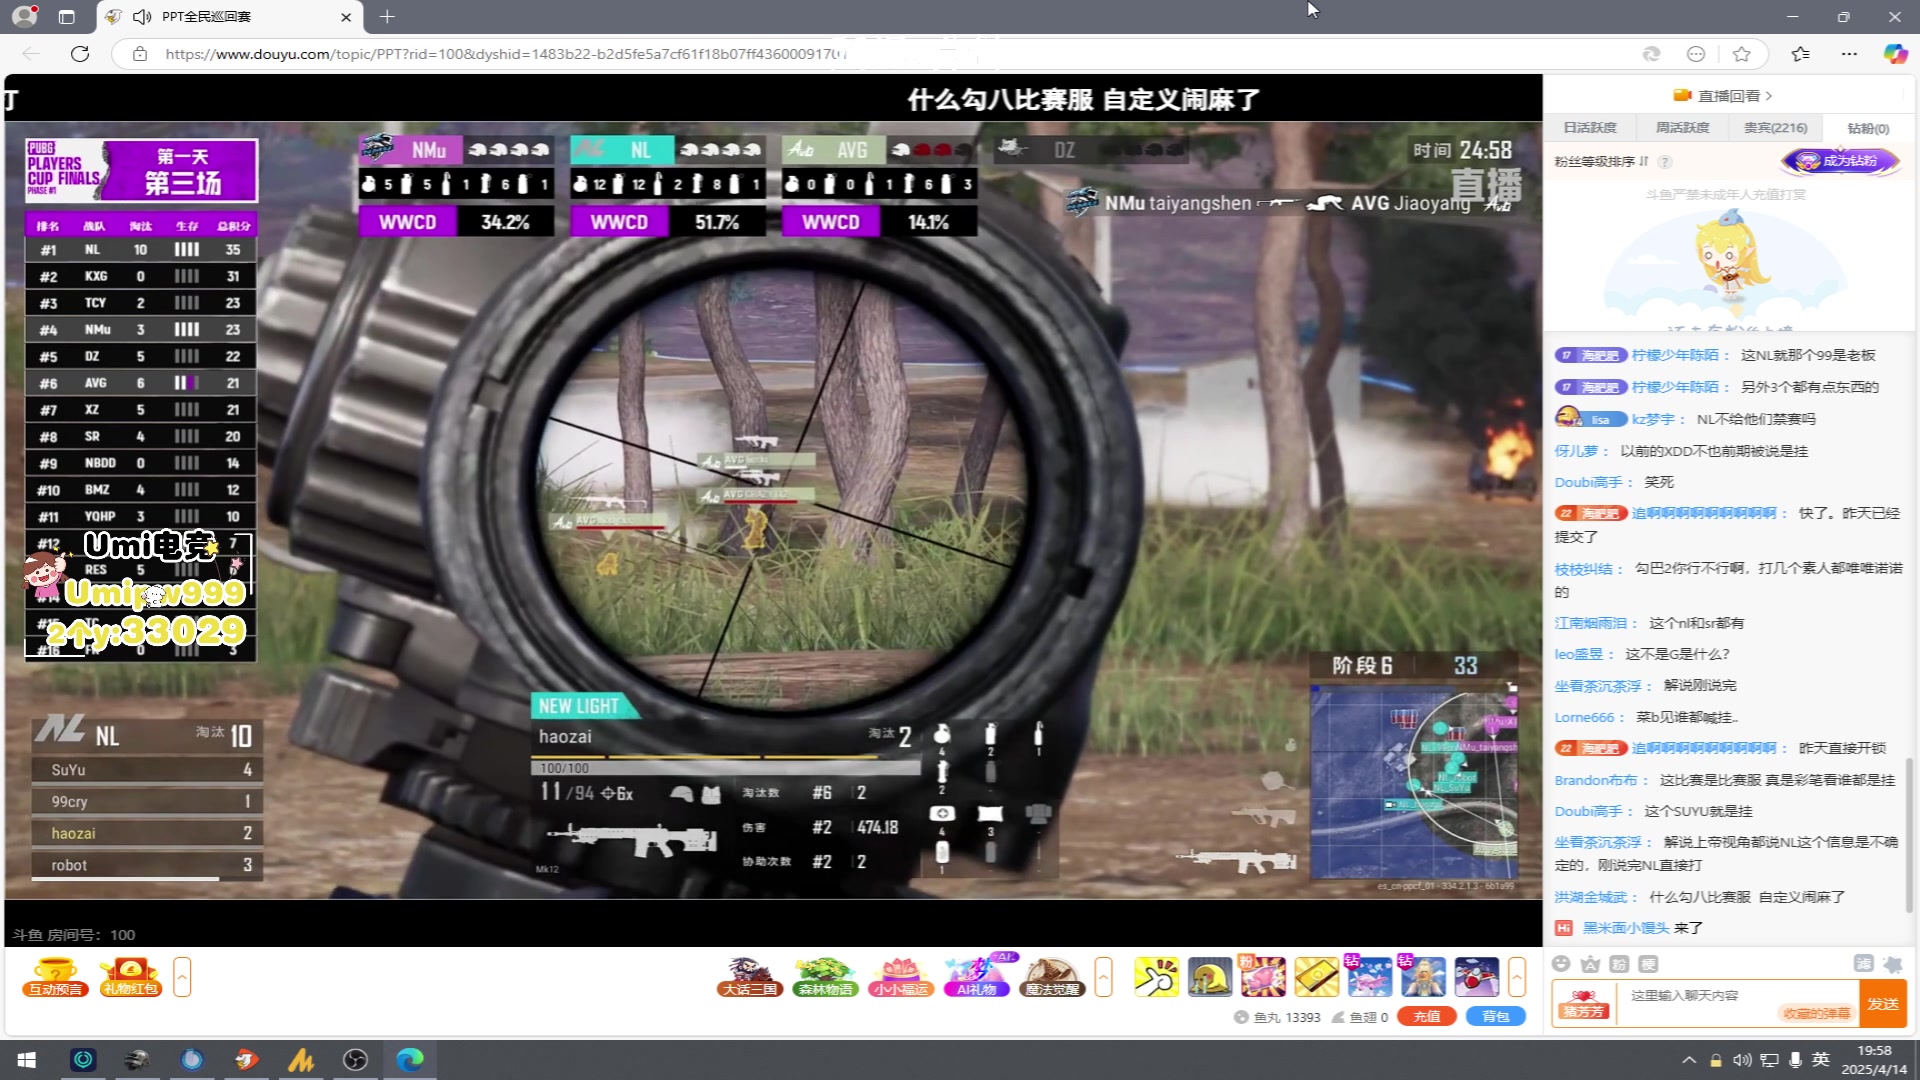Toggle 粉丝等级排序 sort order

click(x=1601, y=162)
